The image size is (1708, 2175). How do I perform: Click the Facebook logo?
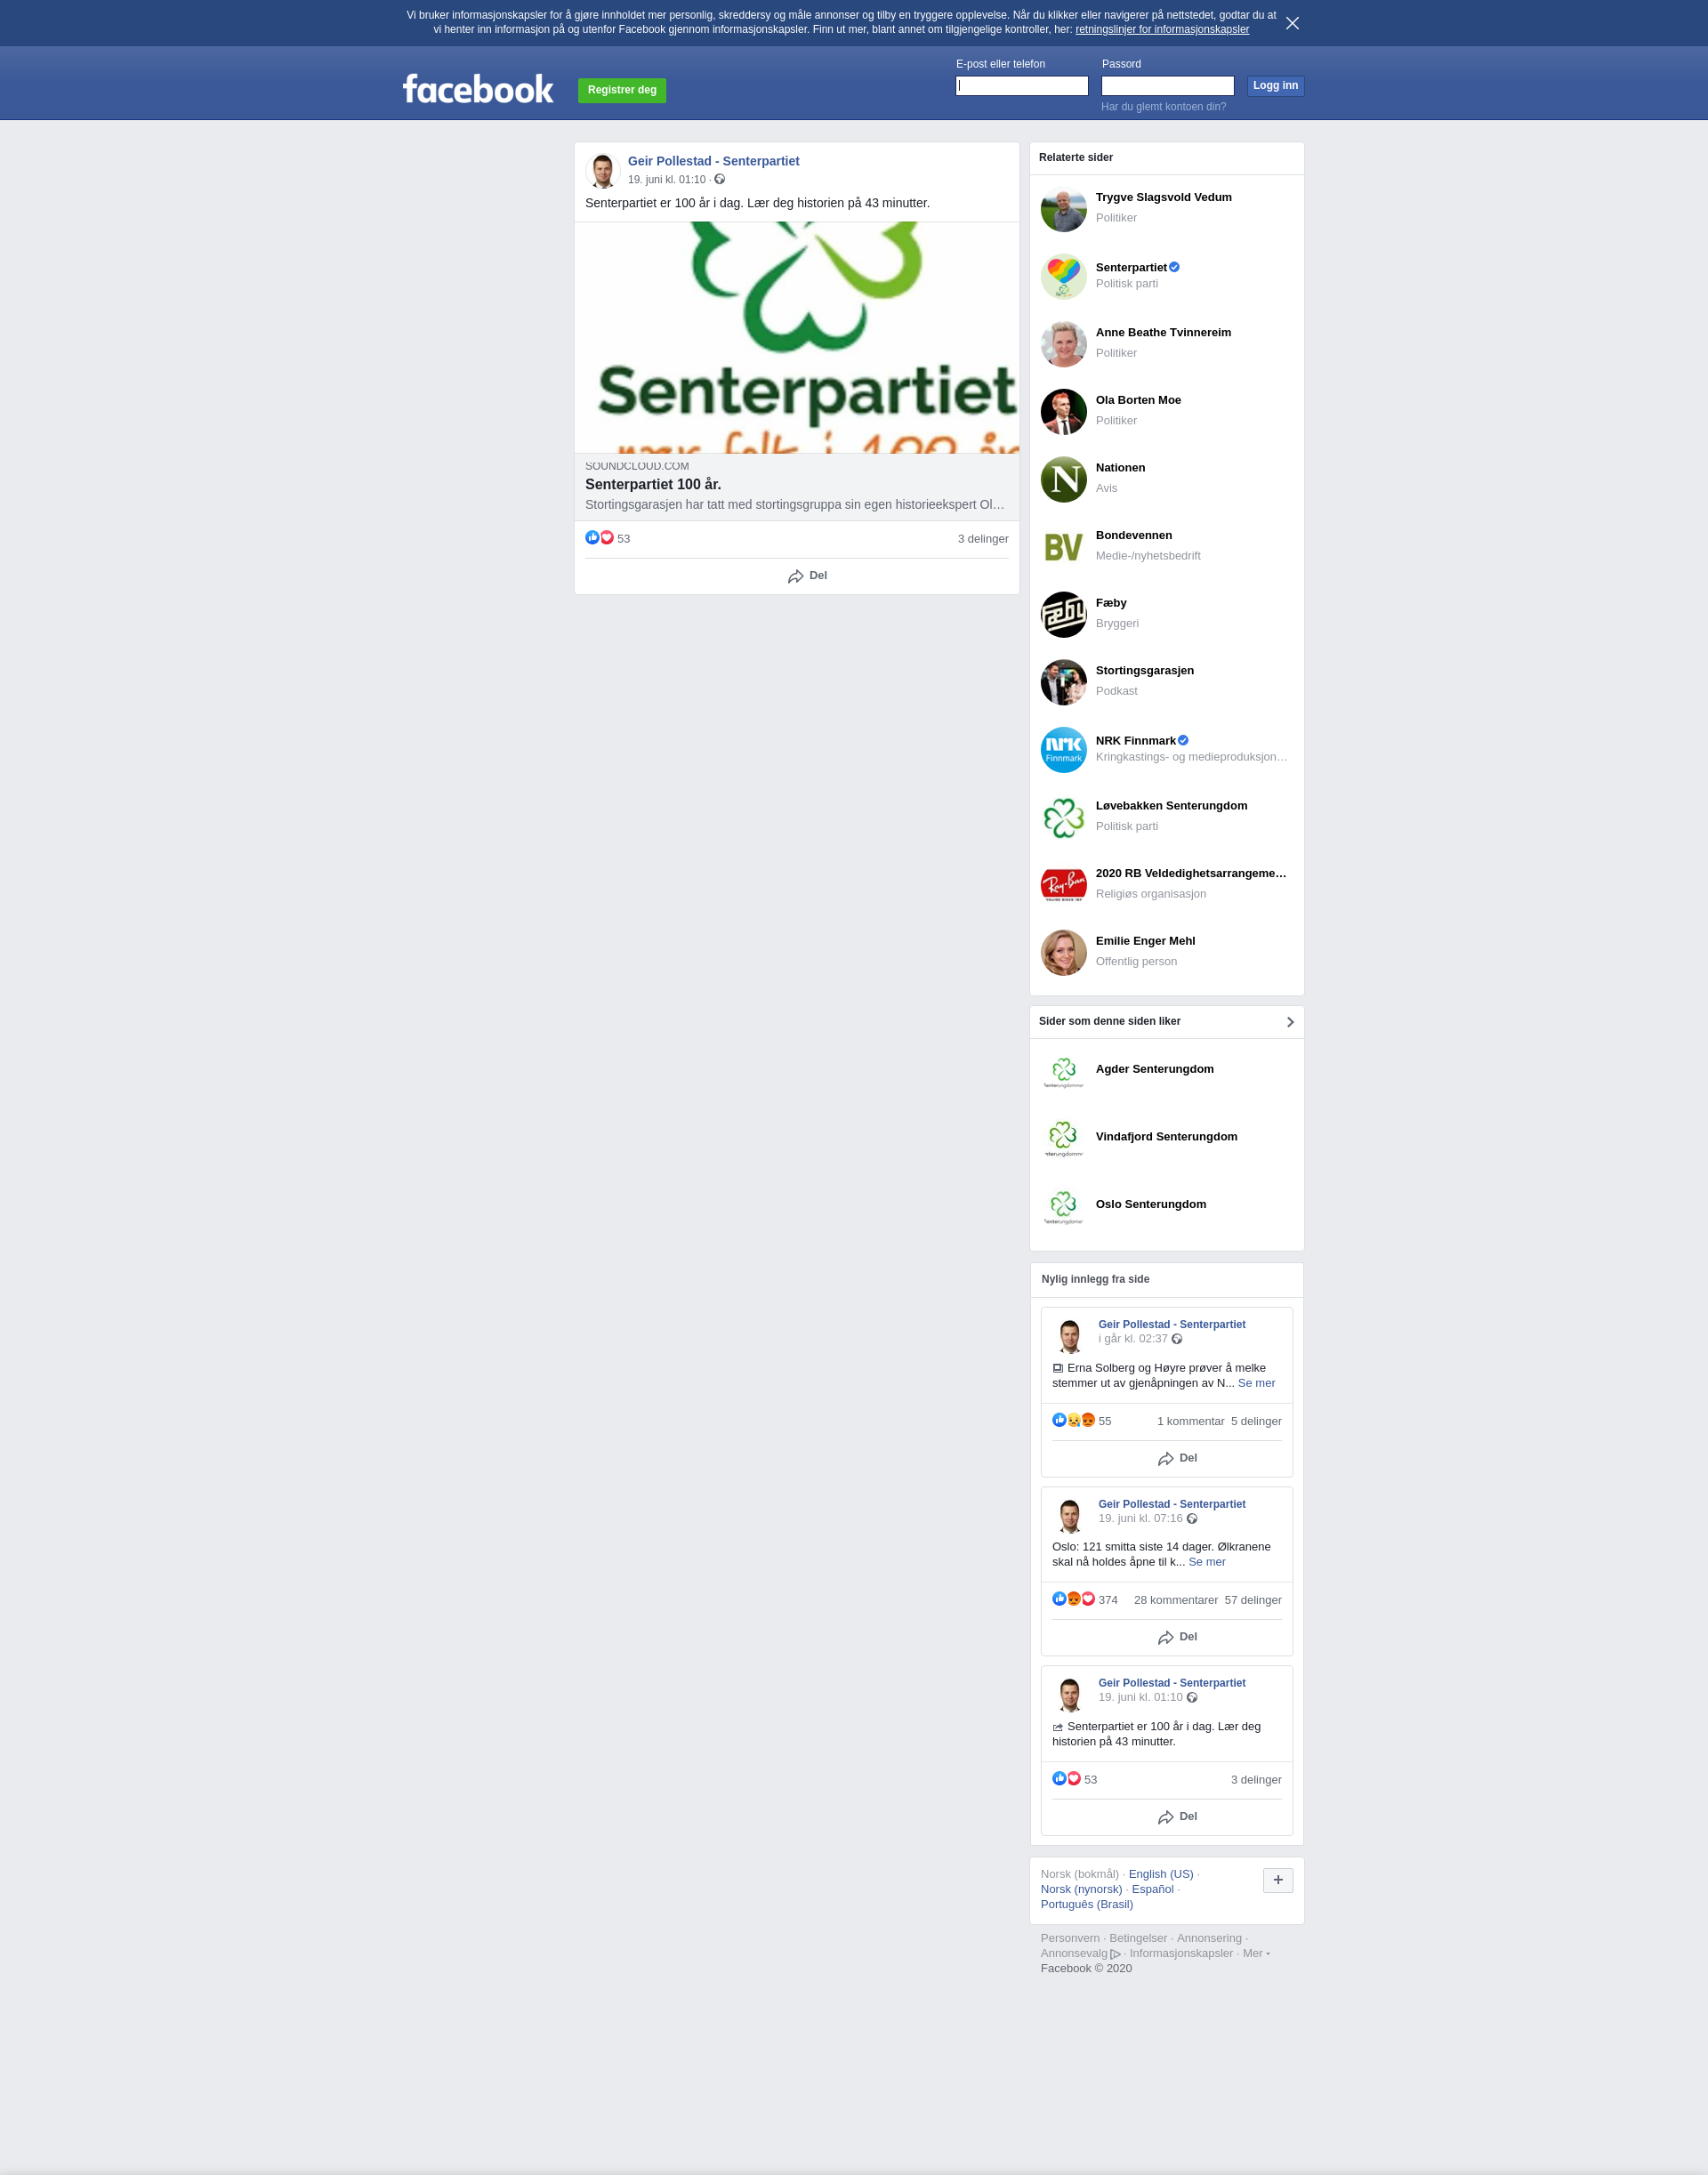coord(478,89)
